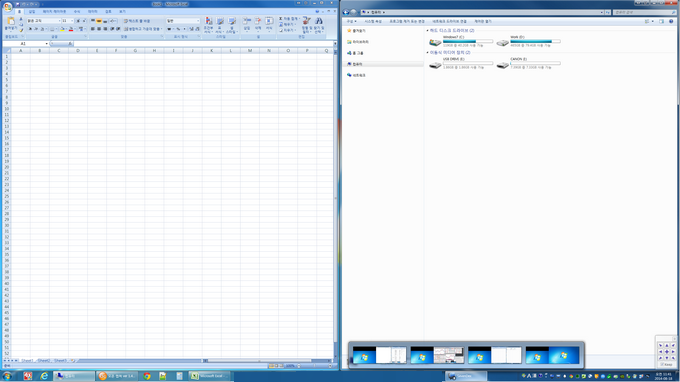This screenshot has width=680, height=382.
Task: Click the Chrome icon on taskbar
Action: point(147,376)
